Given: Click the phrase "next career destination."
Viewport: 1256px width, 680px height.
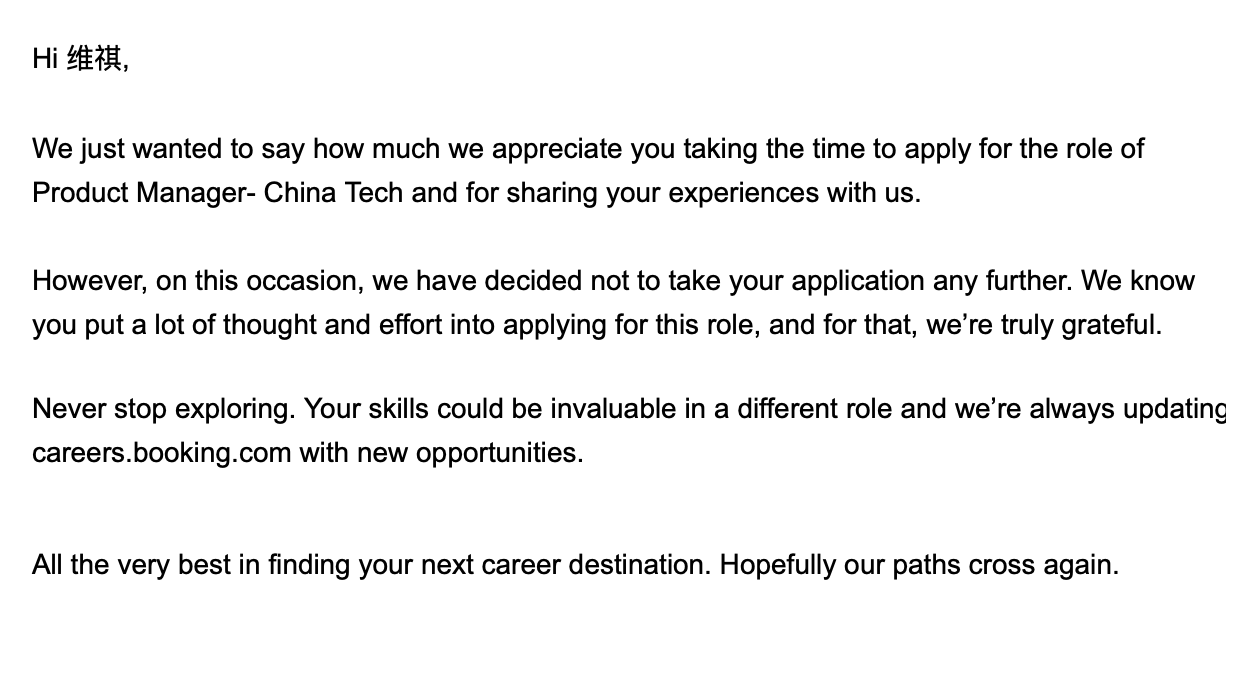Looking at the screenshot, I should pos(566,565).
